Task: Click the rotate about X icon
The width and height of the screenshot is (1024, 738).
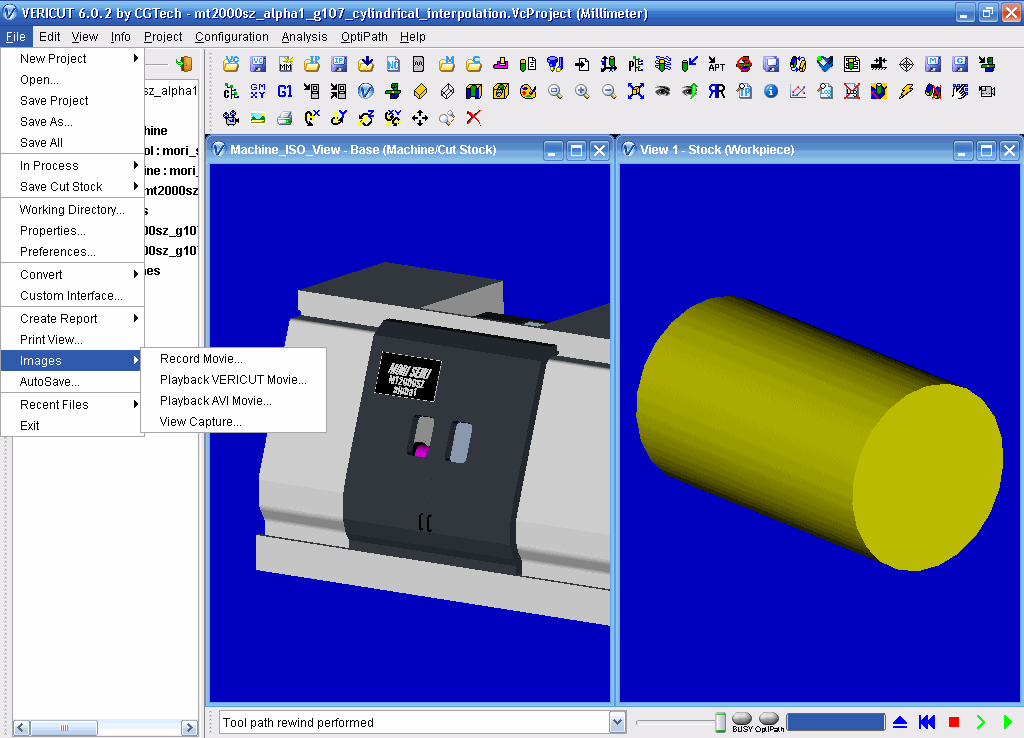Action: coord(312,118)
